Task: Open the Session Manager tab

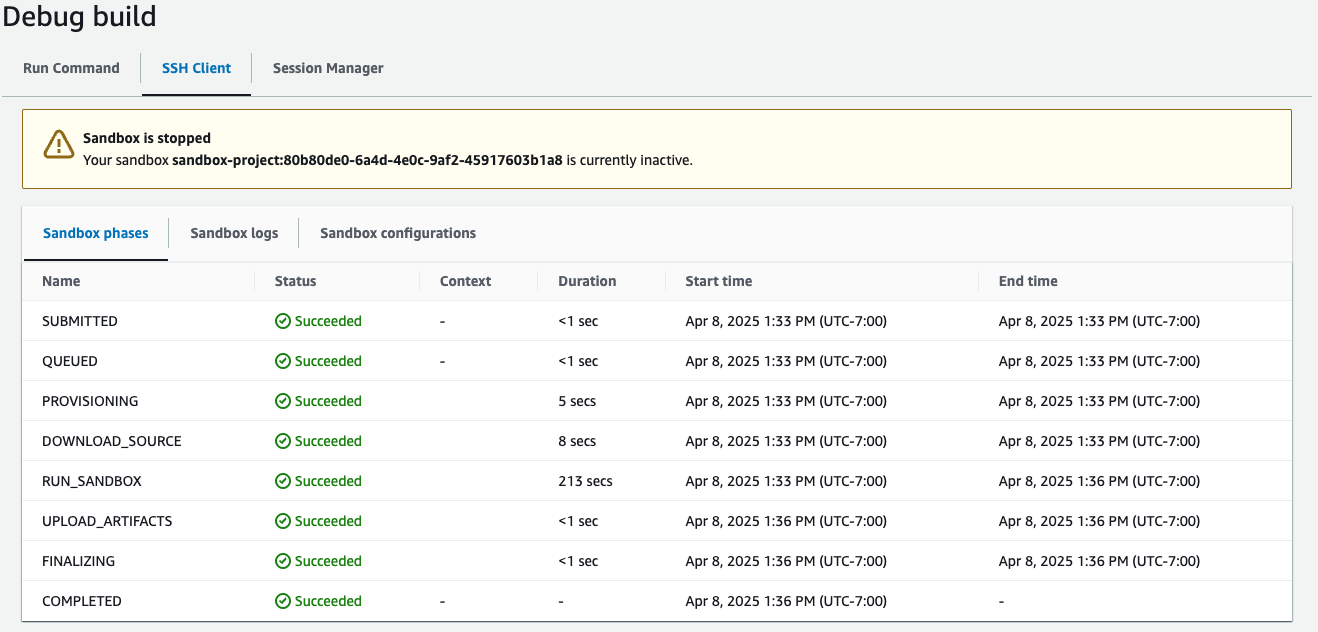Action: click(x=327, y=68)
